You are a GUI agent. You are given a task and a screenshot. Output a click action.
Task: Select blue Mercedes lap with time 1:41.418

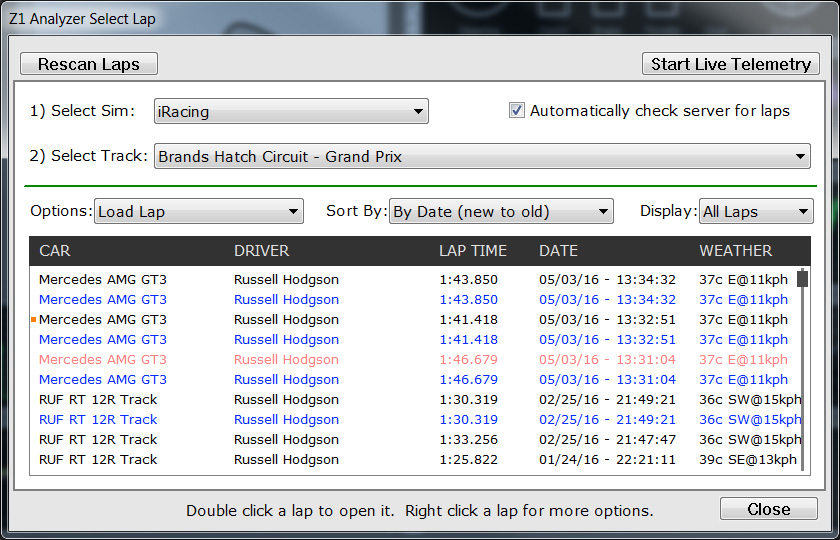click(x=415, y=340)
